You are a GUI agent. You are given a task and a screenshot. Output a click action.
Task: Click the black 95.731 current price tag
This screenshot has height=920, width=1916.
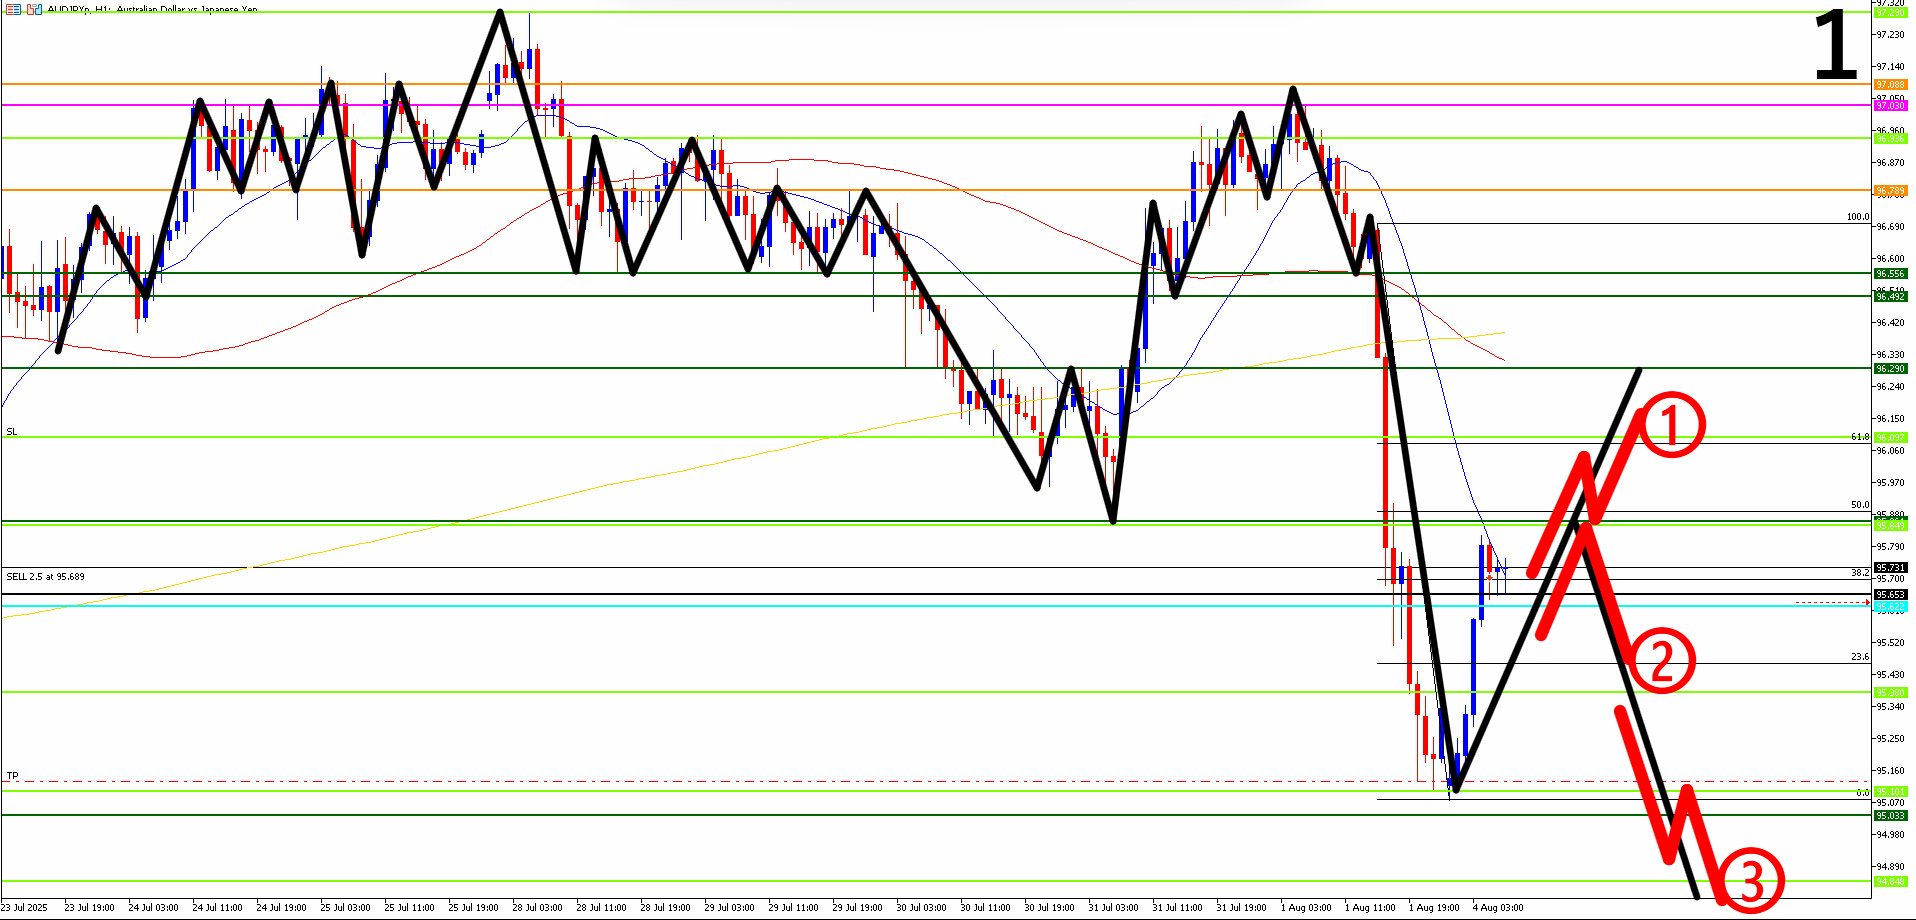1889,568
